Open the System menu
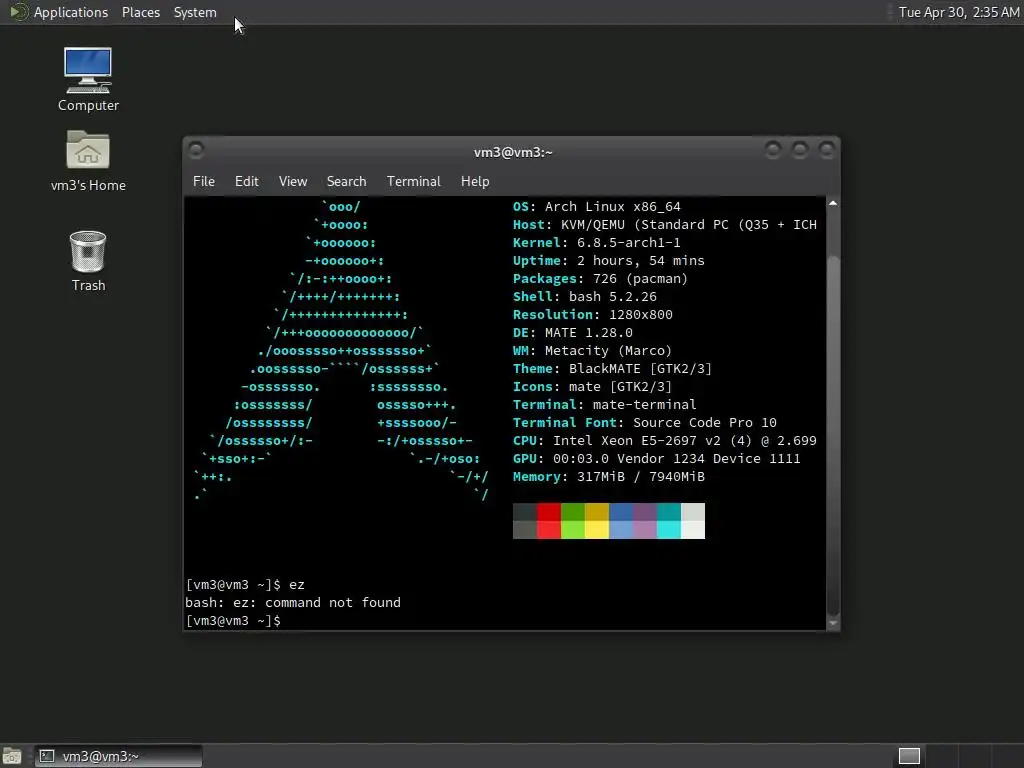 click(195, 12)
